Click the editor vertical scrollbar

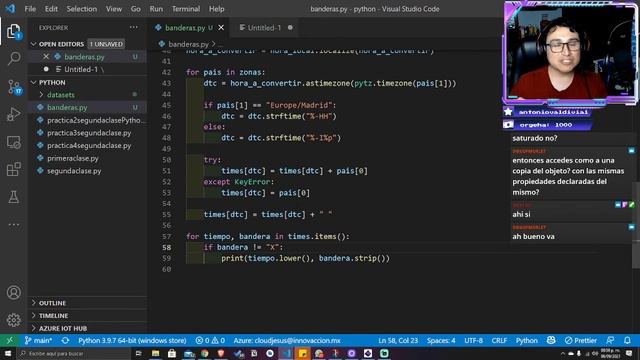(636, 224)
